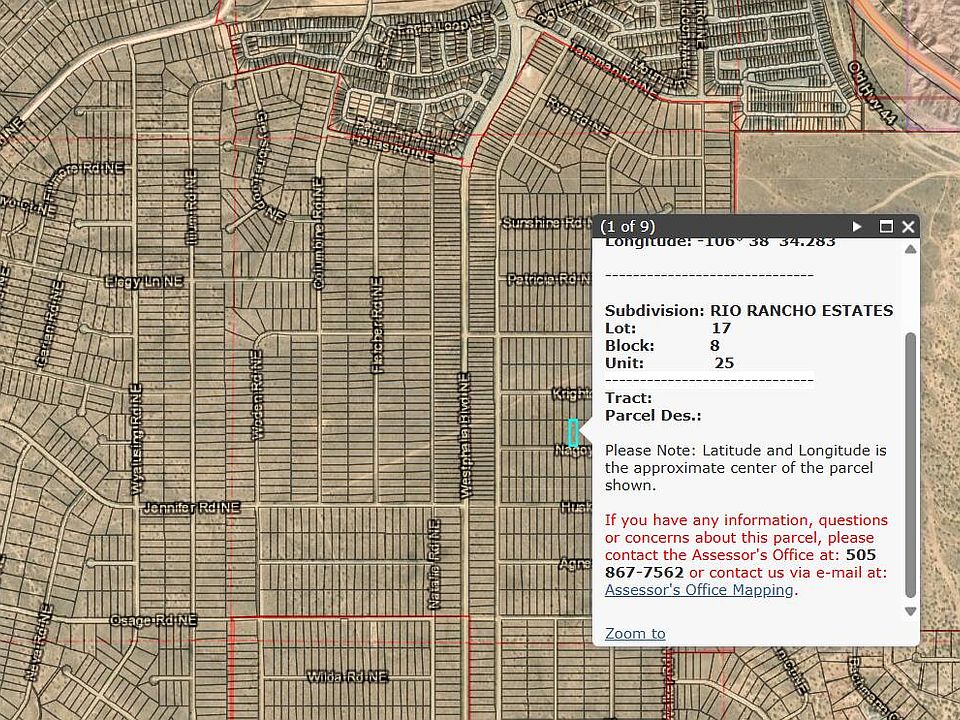Image resolution: width=960 pixels, height=720 pixels.
Task: Click the Elegy Ln NE street label
Action: (x=145, y=282)
